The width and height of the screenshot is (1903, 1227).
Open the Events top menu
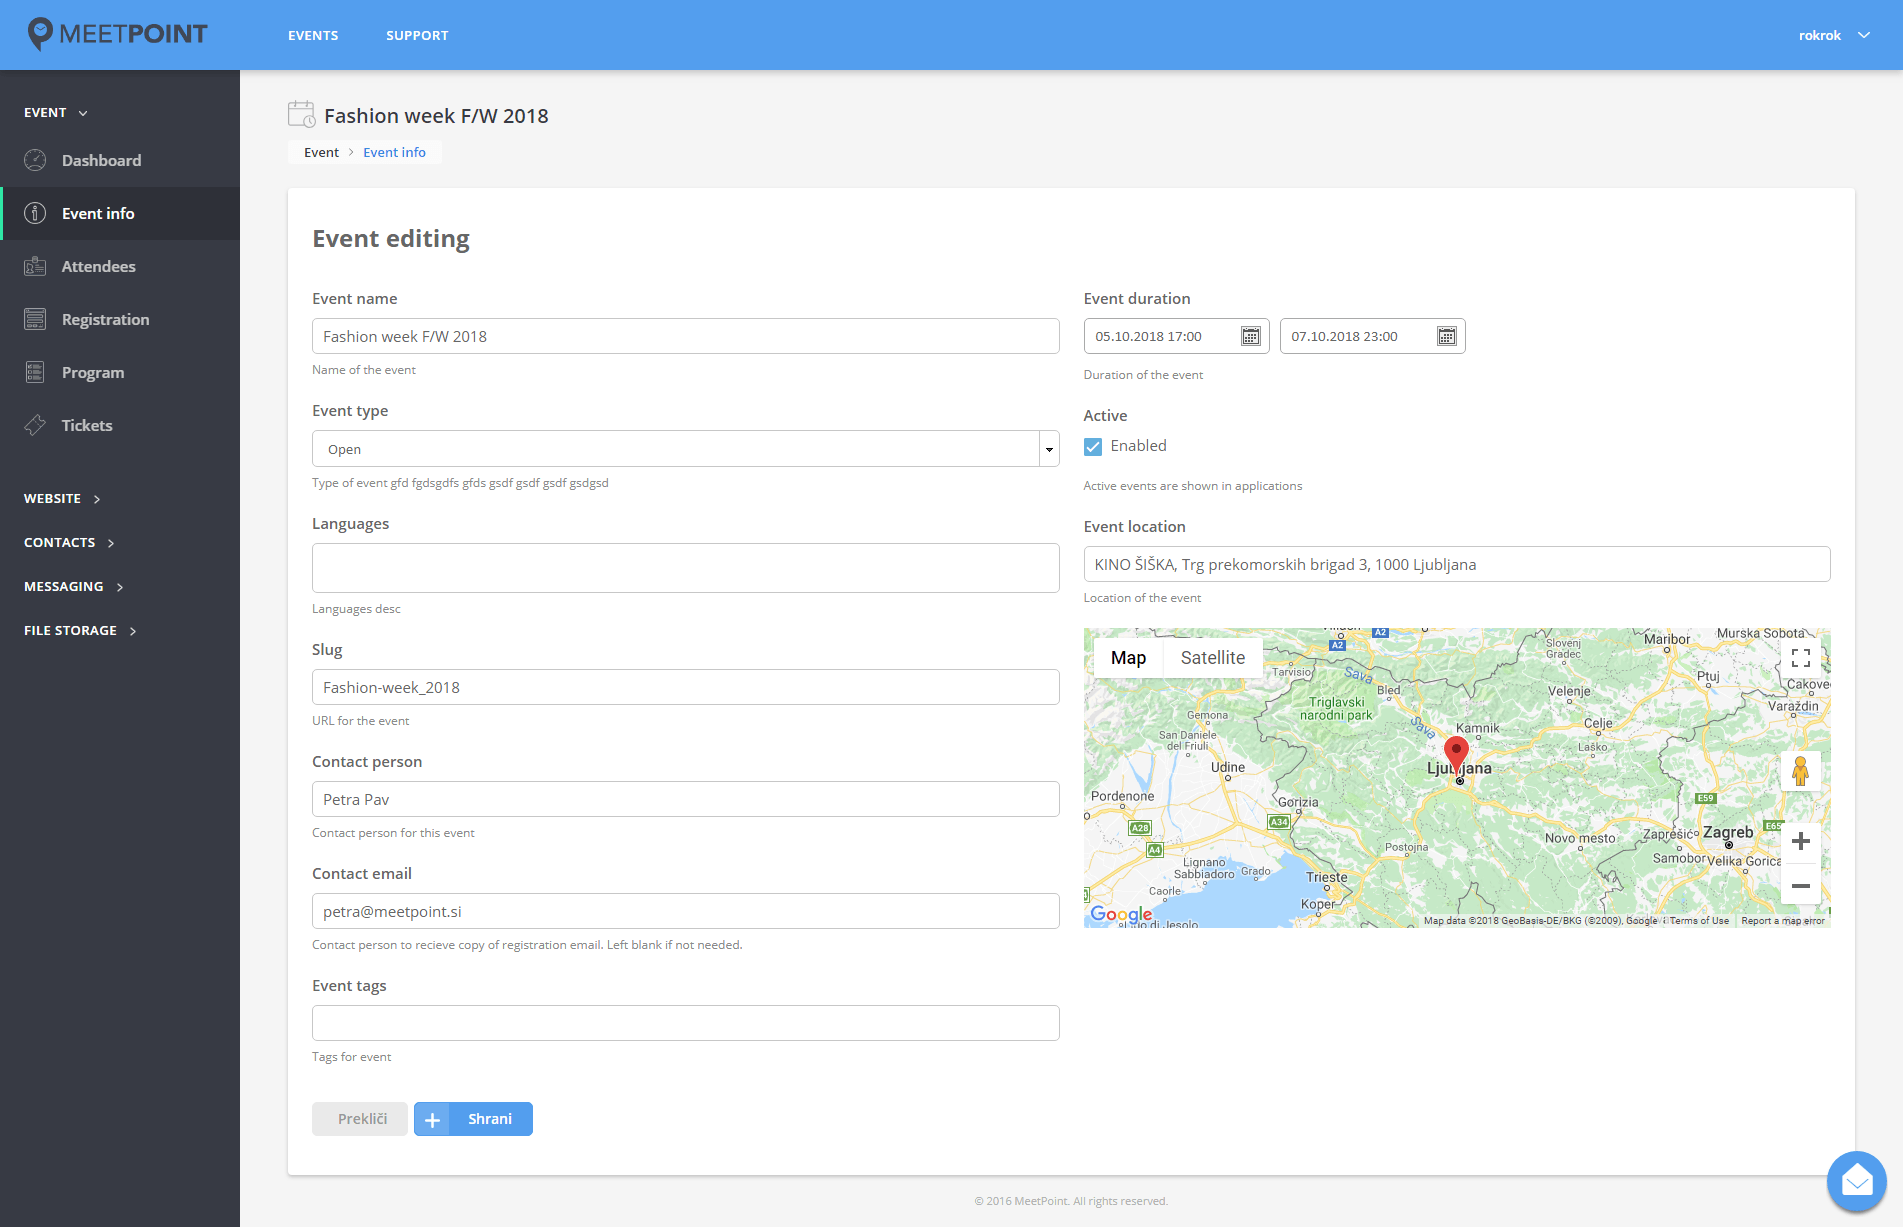click(x=313, y=35)
